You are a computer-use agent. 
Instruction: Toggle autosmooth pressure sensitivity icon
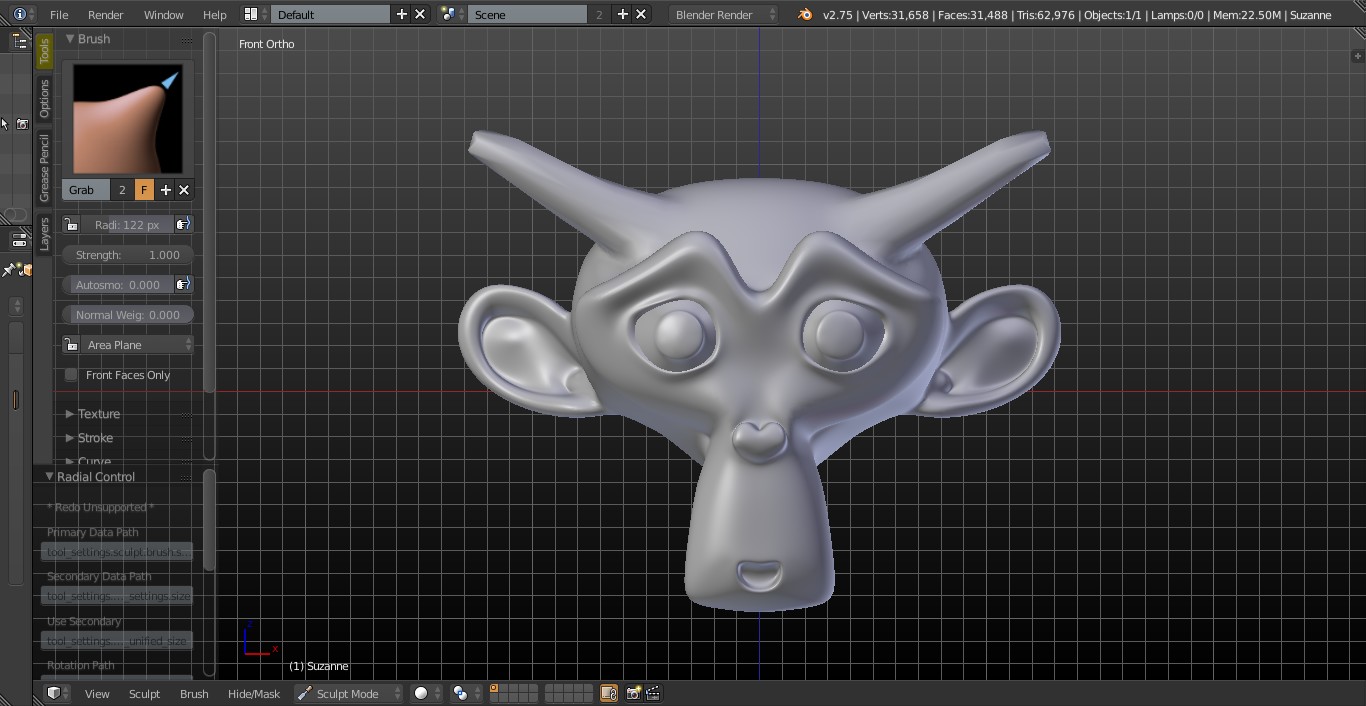coord(183,285)
